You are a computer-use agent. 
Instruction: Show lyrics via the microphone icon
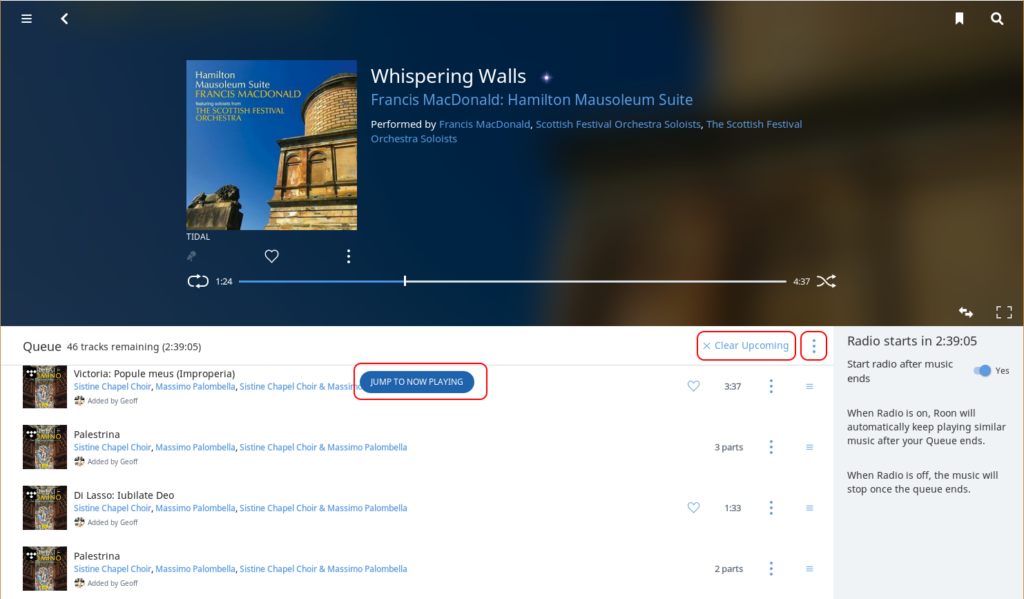click(x=191, y=256)
